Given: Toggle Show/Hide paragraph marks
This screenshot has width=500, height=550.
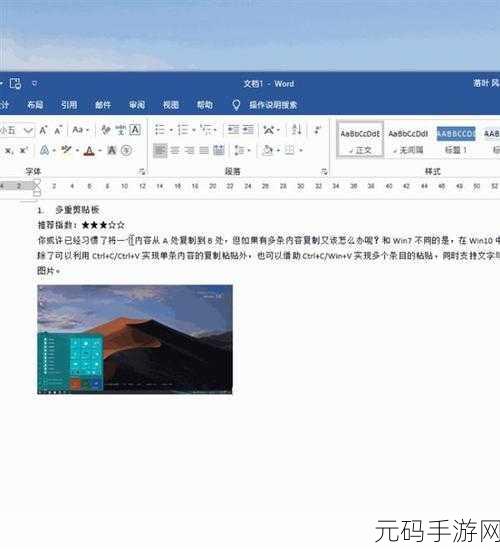Looking at the screenshot, I should pyautogui.click(x=318, y=130).
